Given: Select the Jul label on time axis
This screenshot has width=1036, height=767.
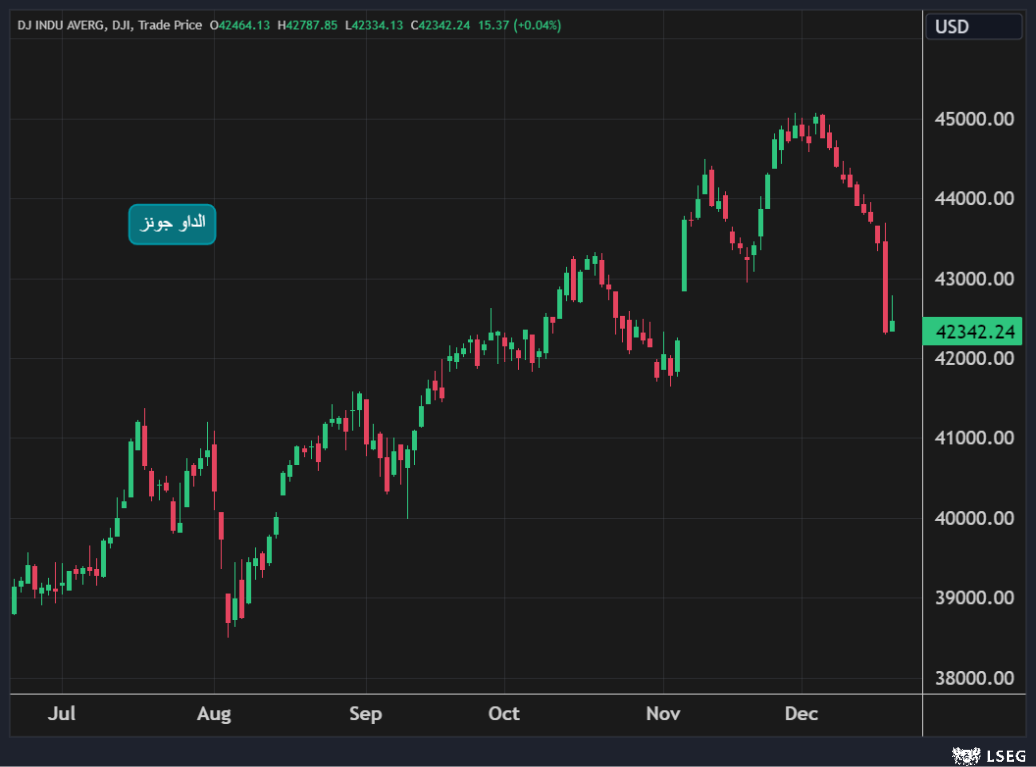Looking at the screenshot, I should point(62,714).
